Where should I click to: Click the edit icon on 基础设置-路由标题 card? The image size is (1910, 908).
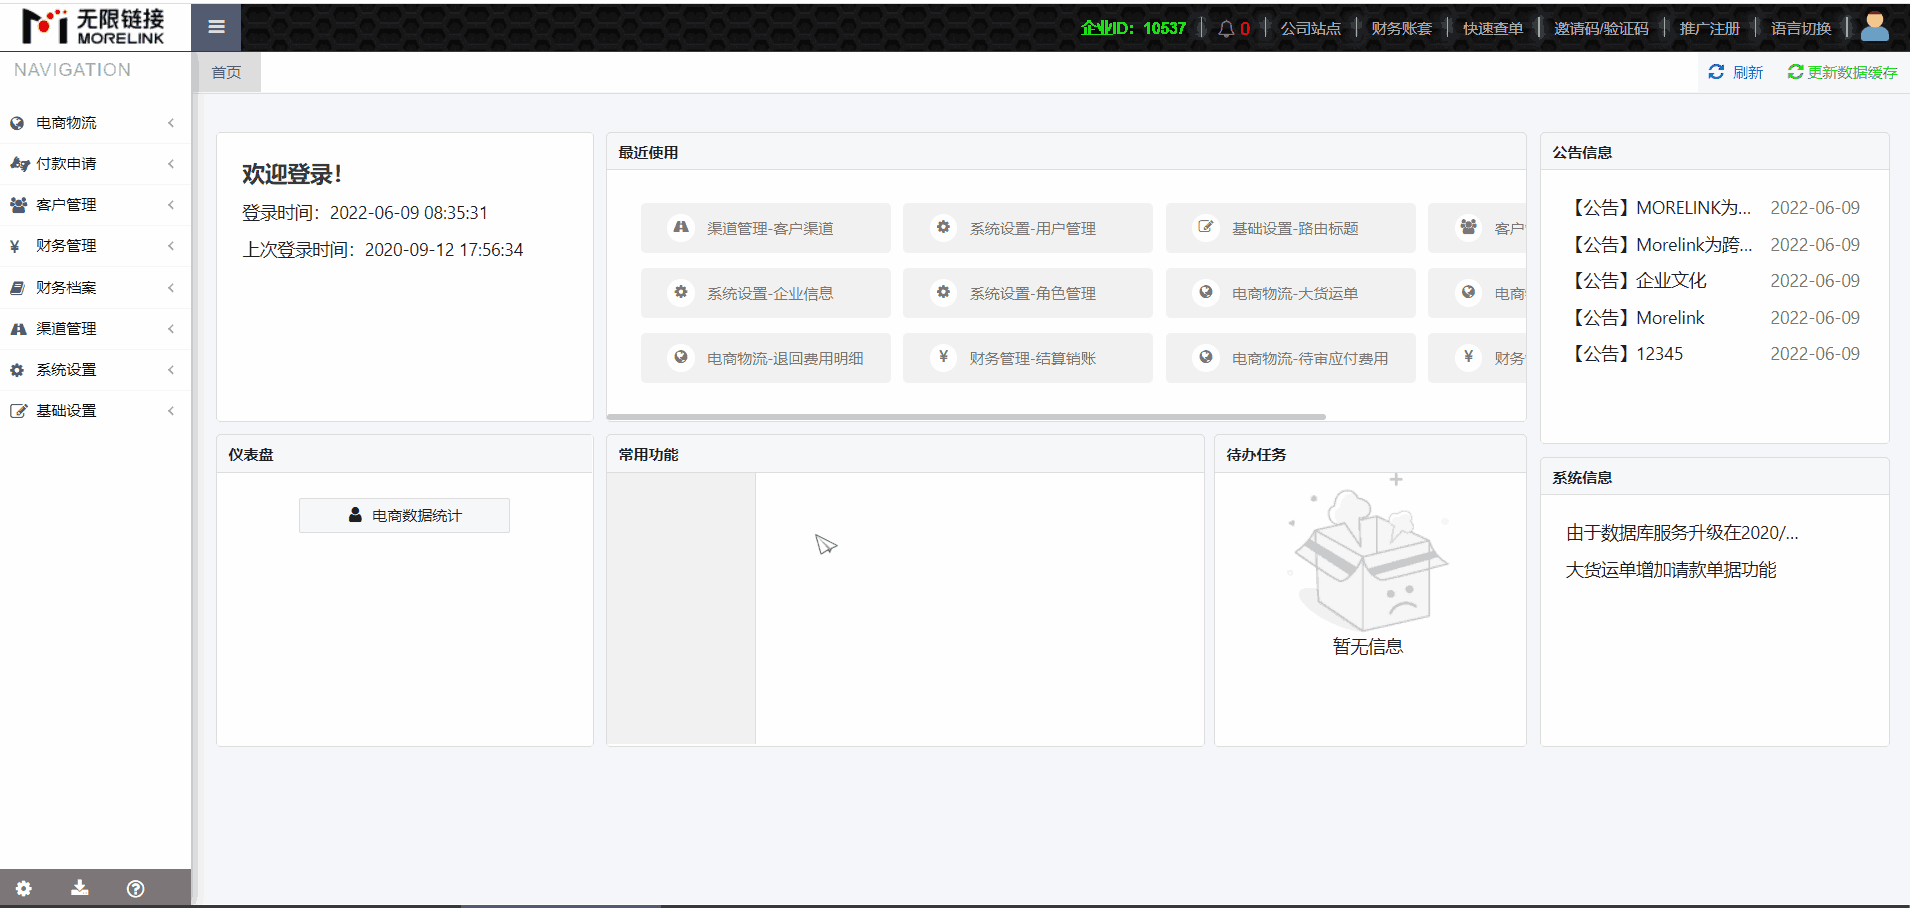pos(1206,227)
